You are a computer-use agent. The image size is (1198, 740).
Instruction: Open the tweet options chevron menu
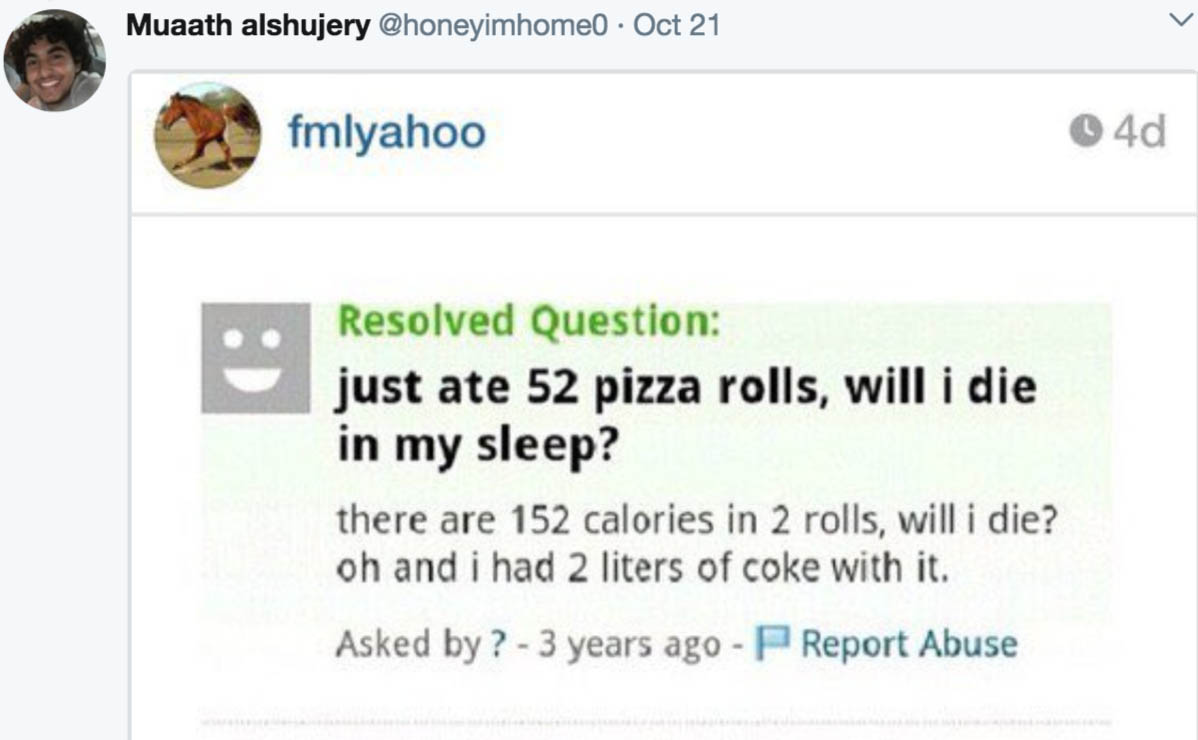pyautogui.click(x=1180, y=23)
